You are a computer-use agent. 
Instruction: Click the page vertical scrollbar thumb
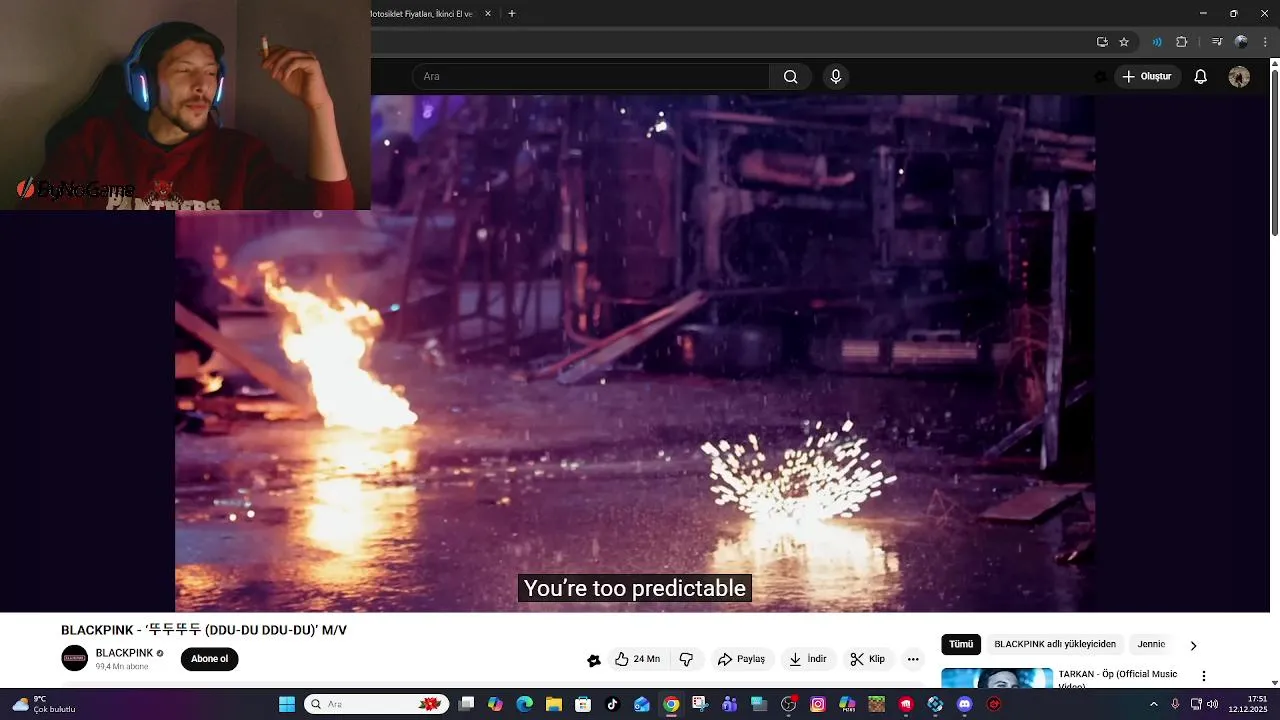(x=1274, y=153)
